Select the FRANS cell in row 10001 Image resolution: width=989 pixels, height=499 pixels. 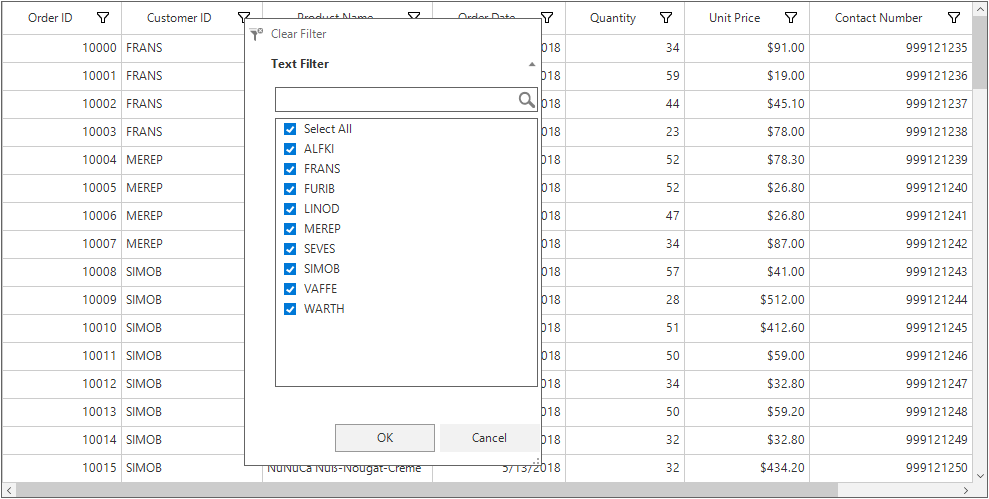[x=183, y=76]
